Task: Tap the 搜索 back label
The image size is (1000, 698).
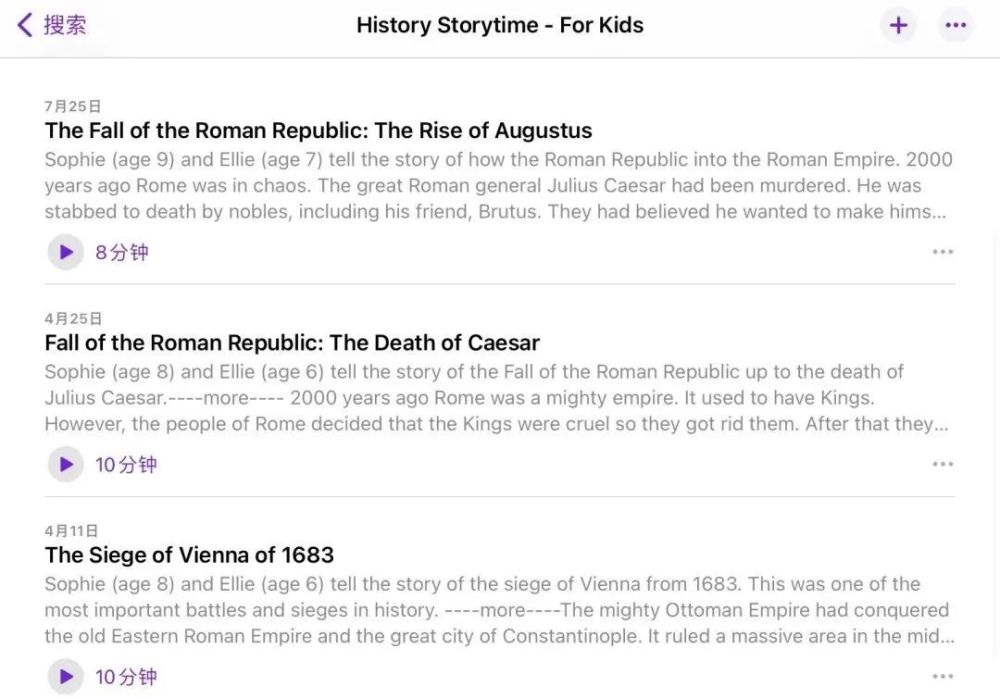Action: [x=65, y=25]
